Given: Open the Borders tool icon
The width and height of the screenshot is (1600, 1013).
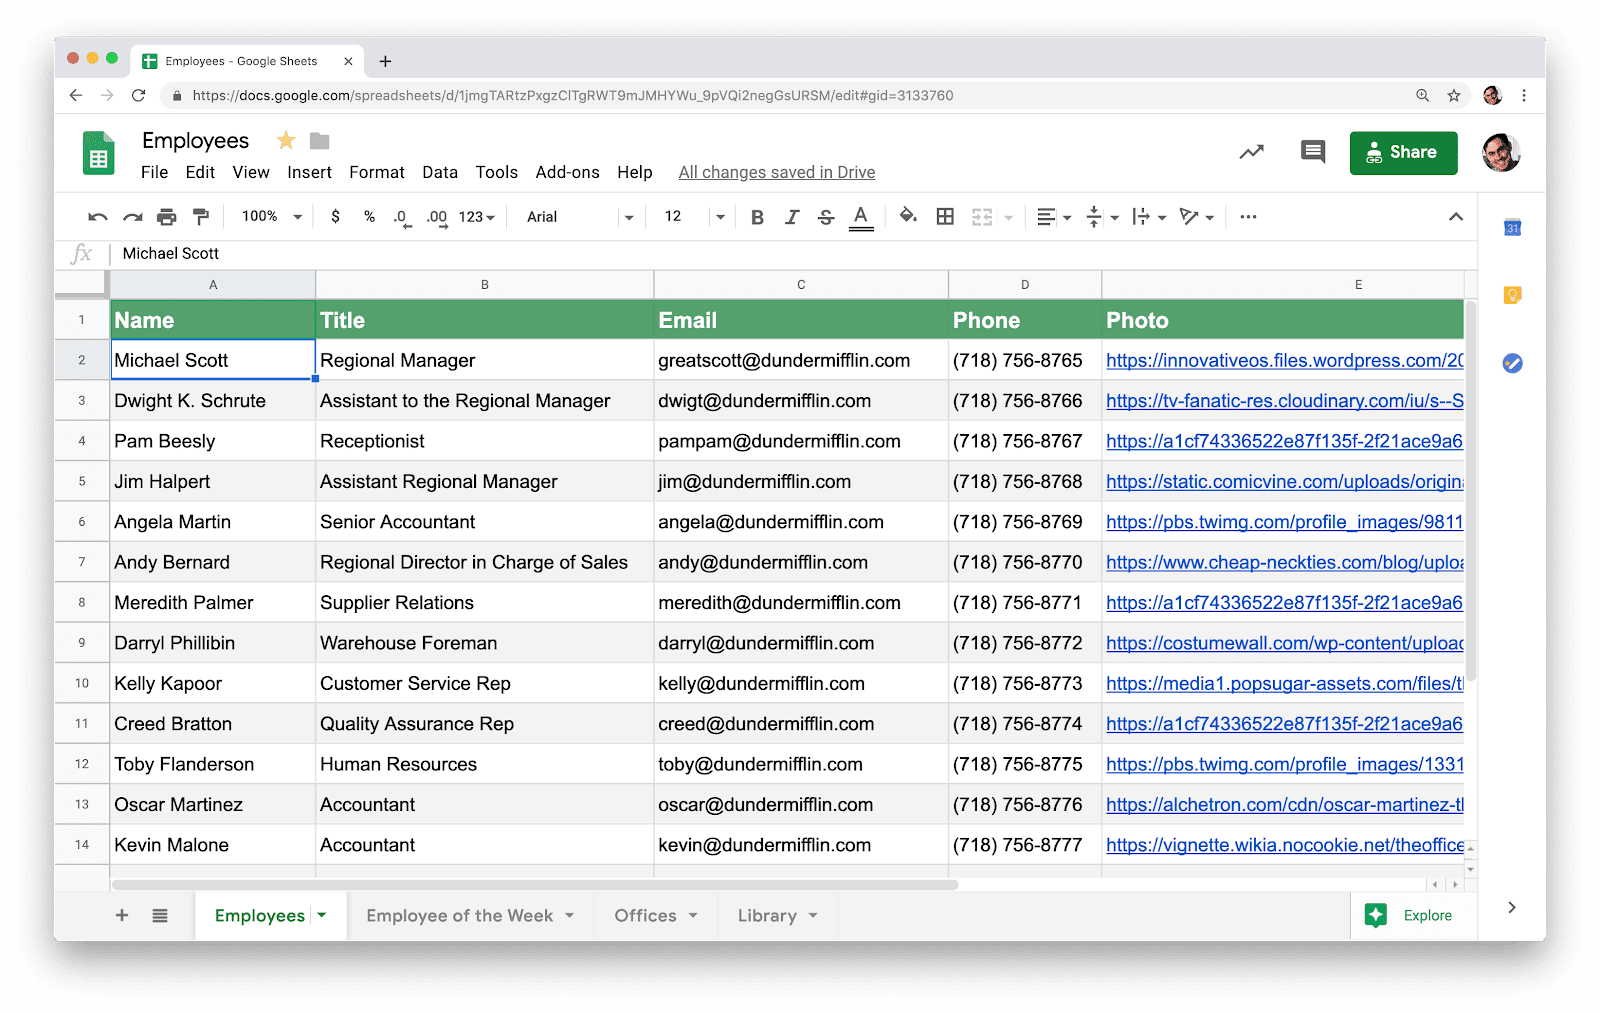Looking at the screenshot, I should tap(945, 217).
